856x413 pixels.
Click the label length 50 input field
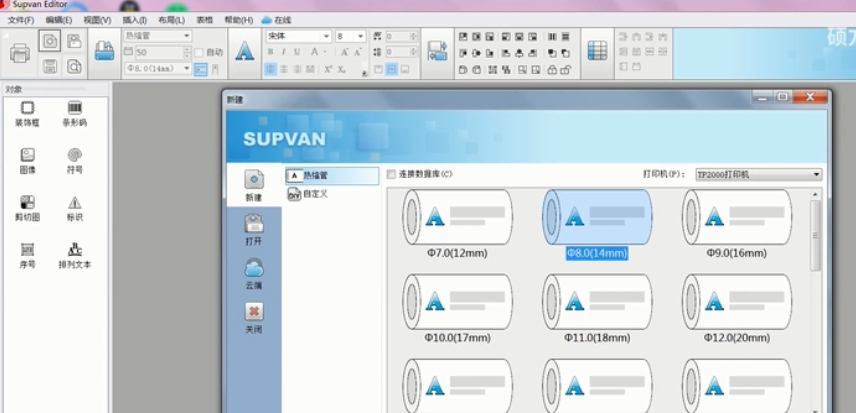[159, 52]
